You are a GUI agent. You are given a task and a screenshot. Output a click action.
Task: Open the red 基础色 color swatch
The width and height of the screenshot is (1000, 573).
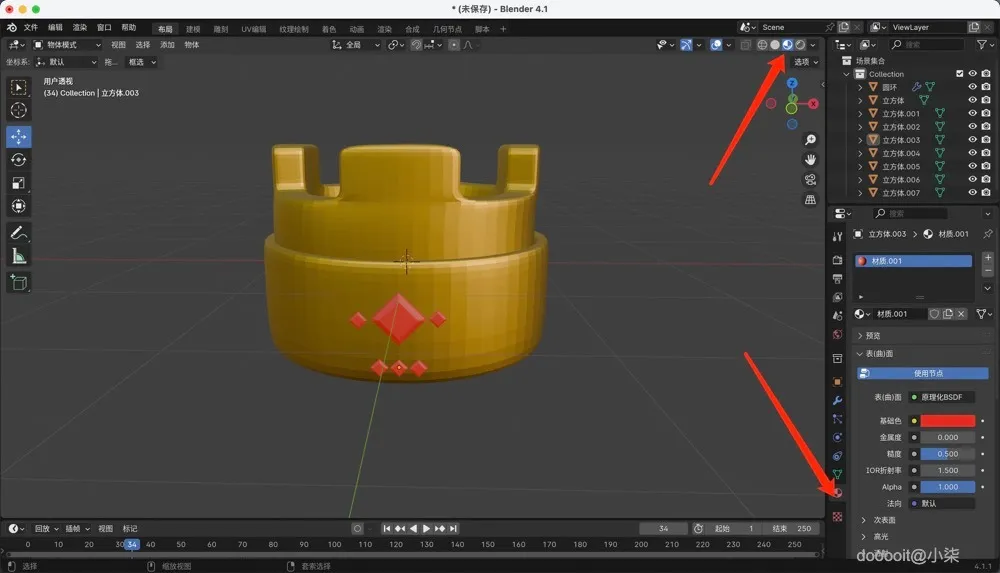pos(947,421)
